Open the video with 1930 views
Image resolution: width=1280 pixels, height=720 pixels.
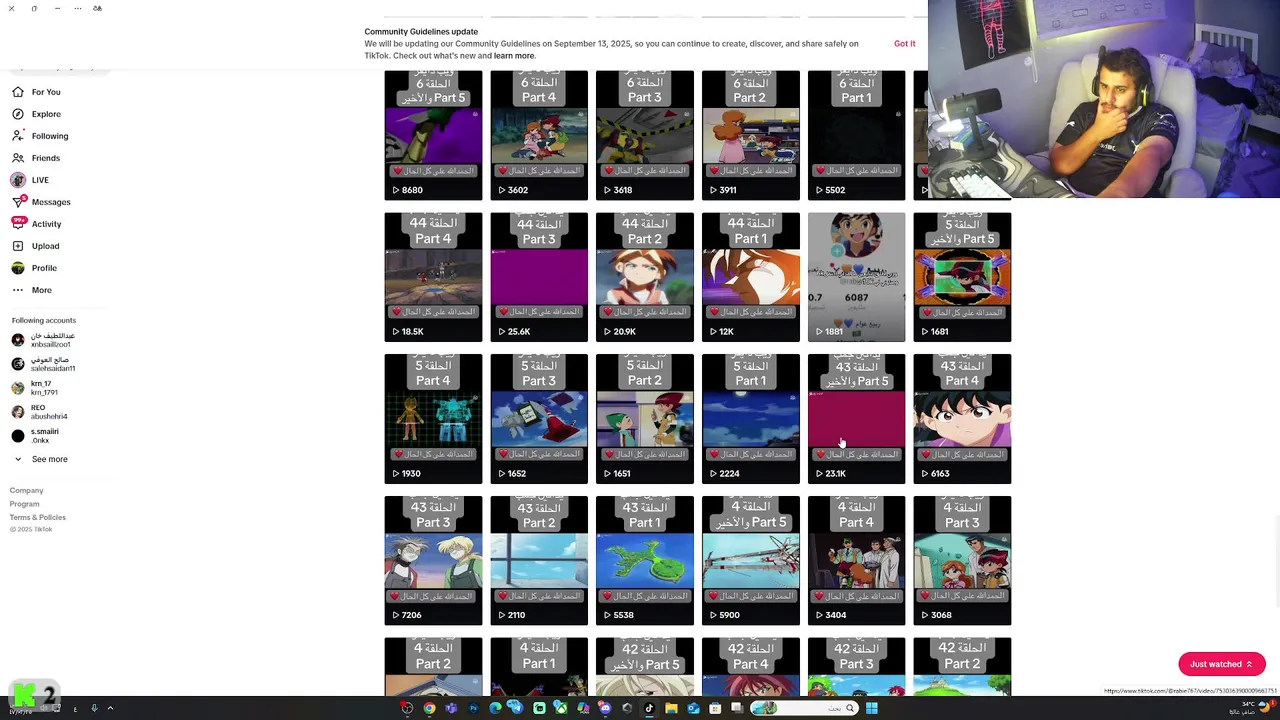click(433, 419)
